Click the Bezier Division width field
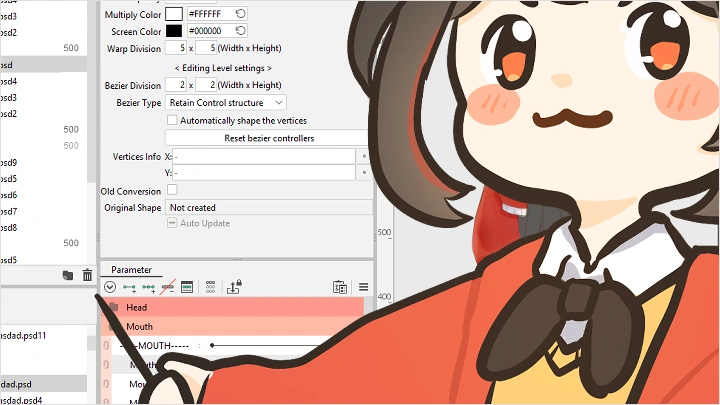Viewport: 720px width, 405px height. [x=176, y=85]
